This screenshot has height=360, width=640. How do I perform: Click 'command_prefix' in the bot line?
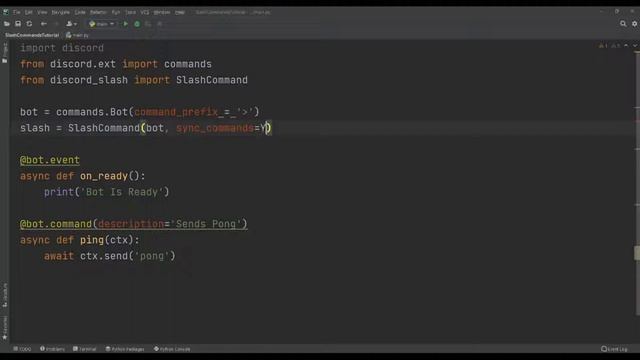tap(176, 112)
